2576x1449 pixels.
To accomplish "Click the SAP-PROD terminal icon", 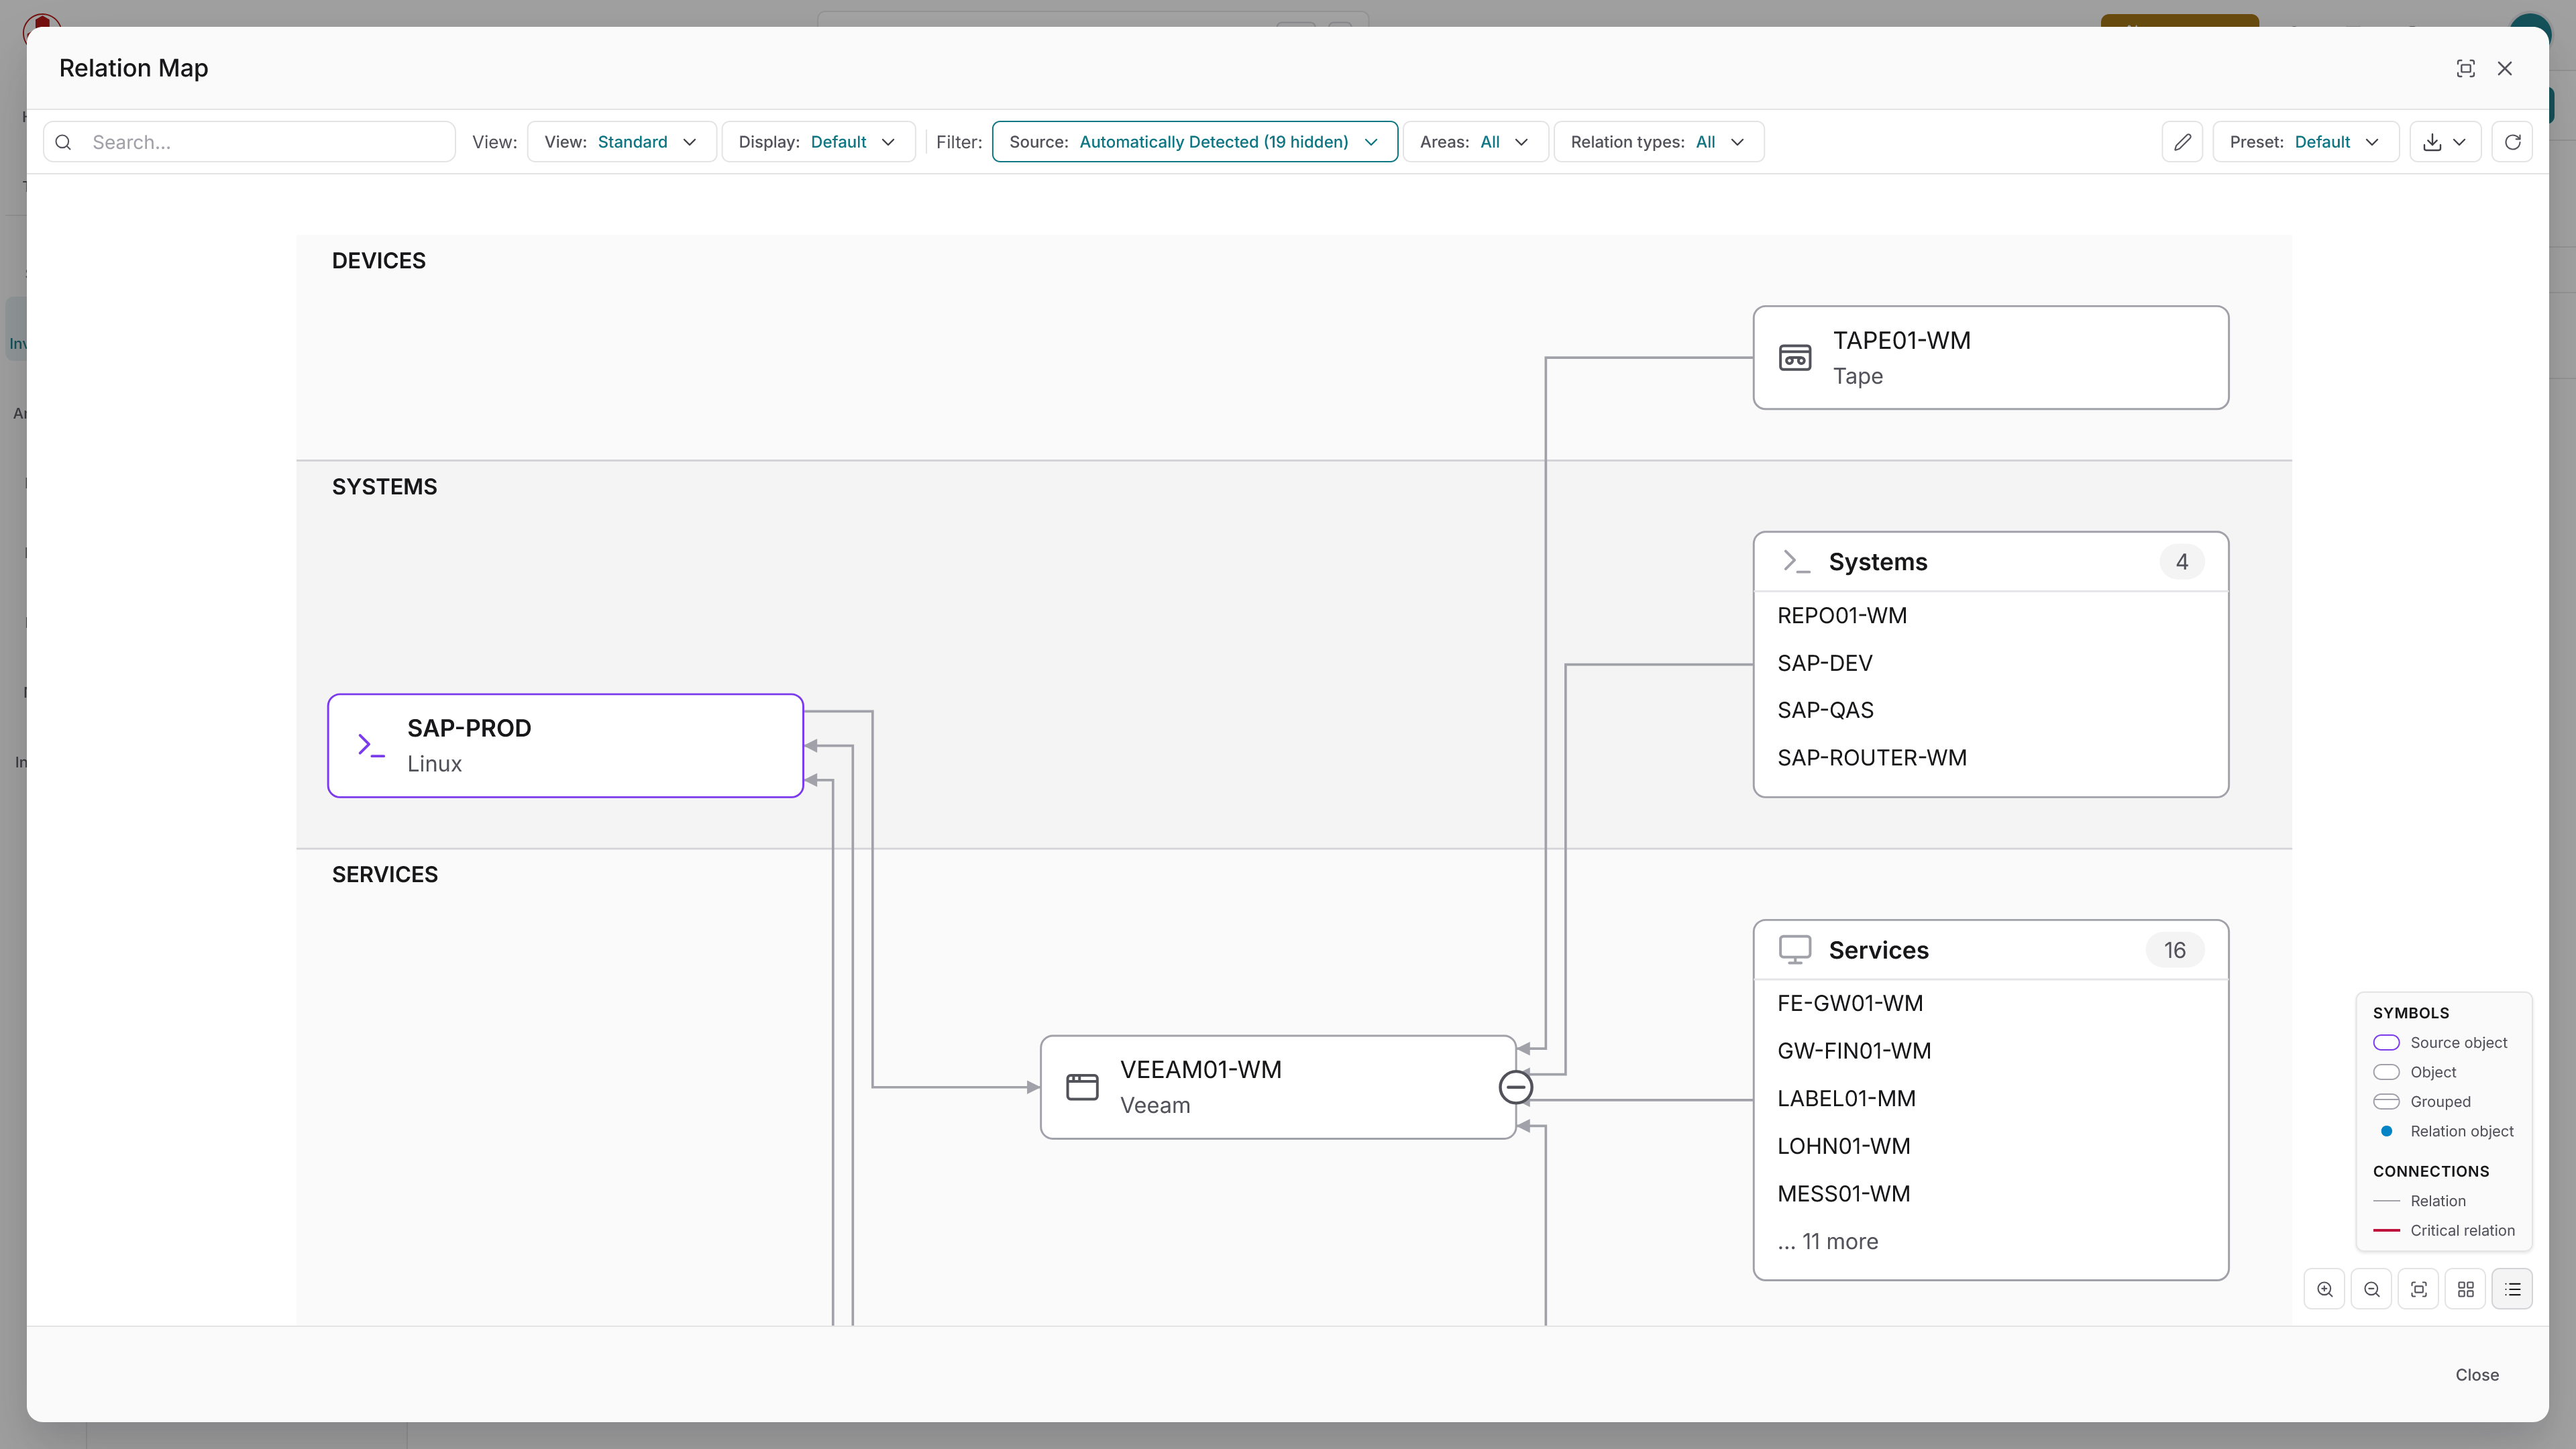I will coord(371,745).
